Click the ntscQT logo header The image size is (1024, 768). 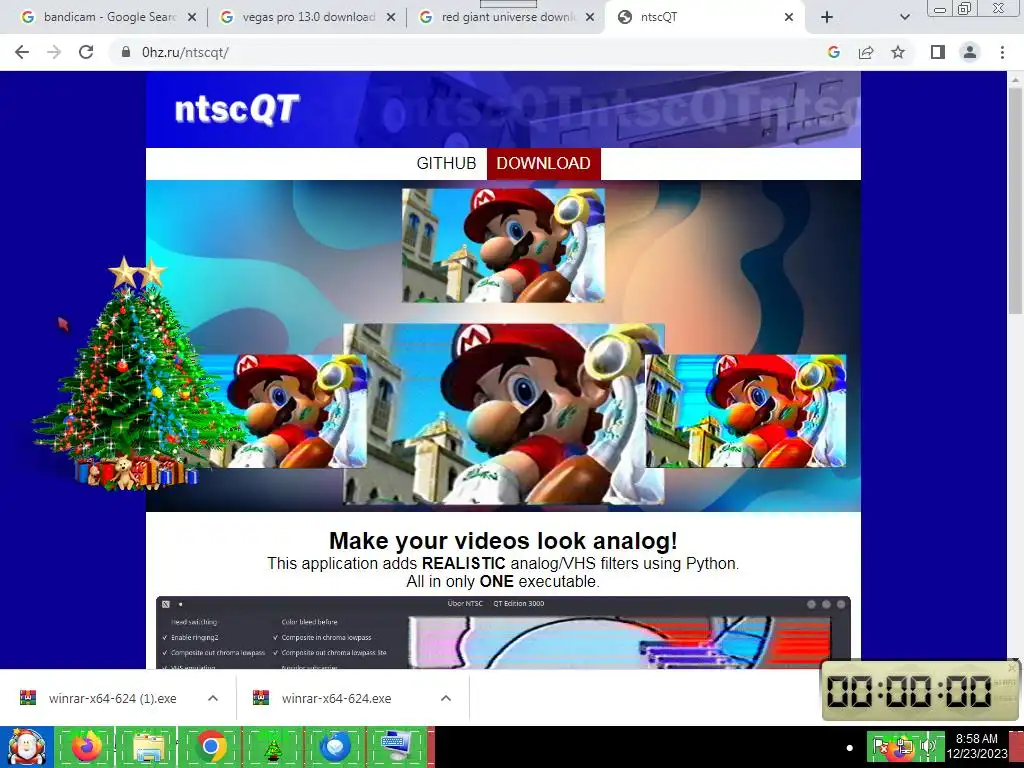pos(236,108)
